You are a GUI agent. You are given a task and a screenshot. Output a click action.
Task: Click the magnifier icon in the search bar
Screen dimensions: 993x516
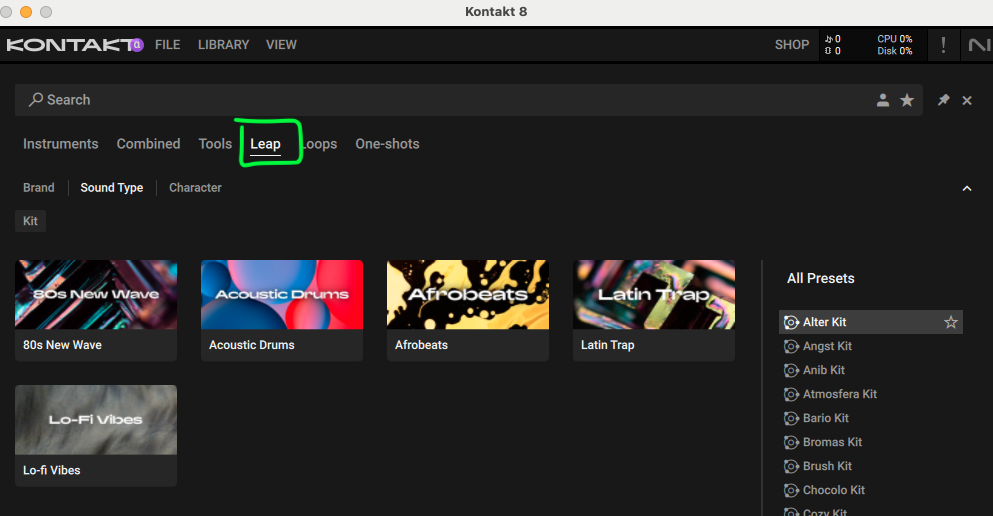pyautogui.click(x=36, y=99)
